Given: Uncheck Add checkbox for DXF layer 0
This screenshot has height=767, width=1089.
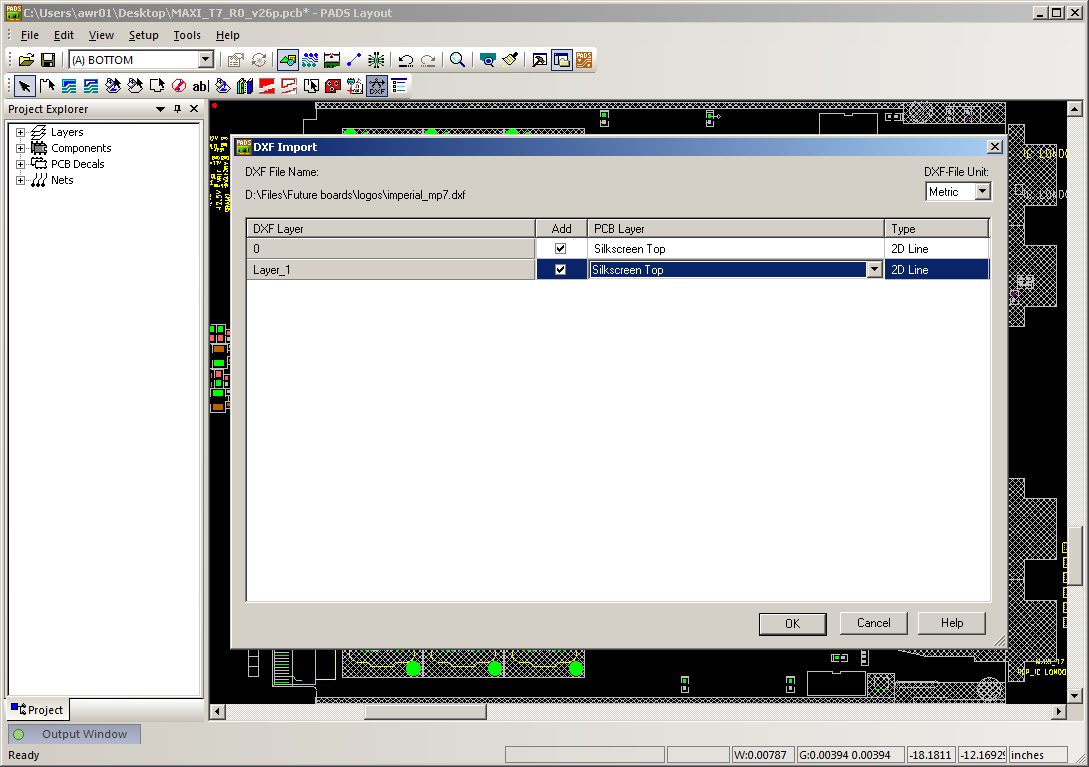Looking at the screenshot, I should 561,248.
